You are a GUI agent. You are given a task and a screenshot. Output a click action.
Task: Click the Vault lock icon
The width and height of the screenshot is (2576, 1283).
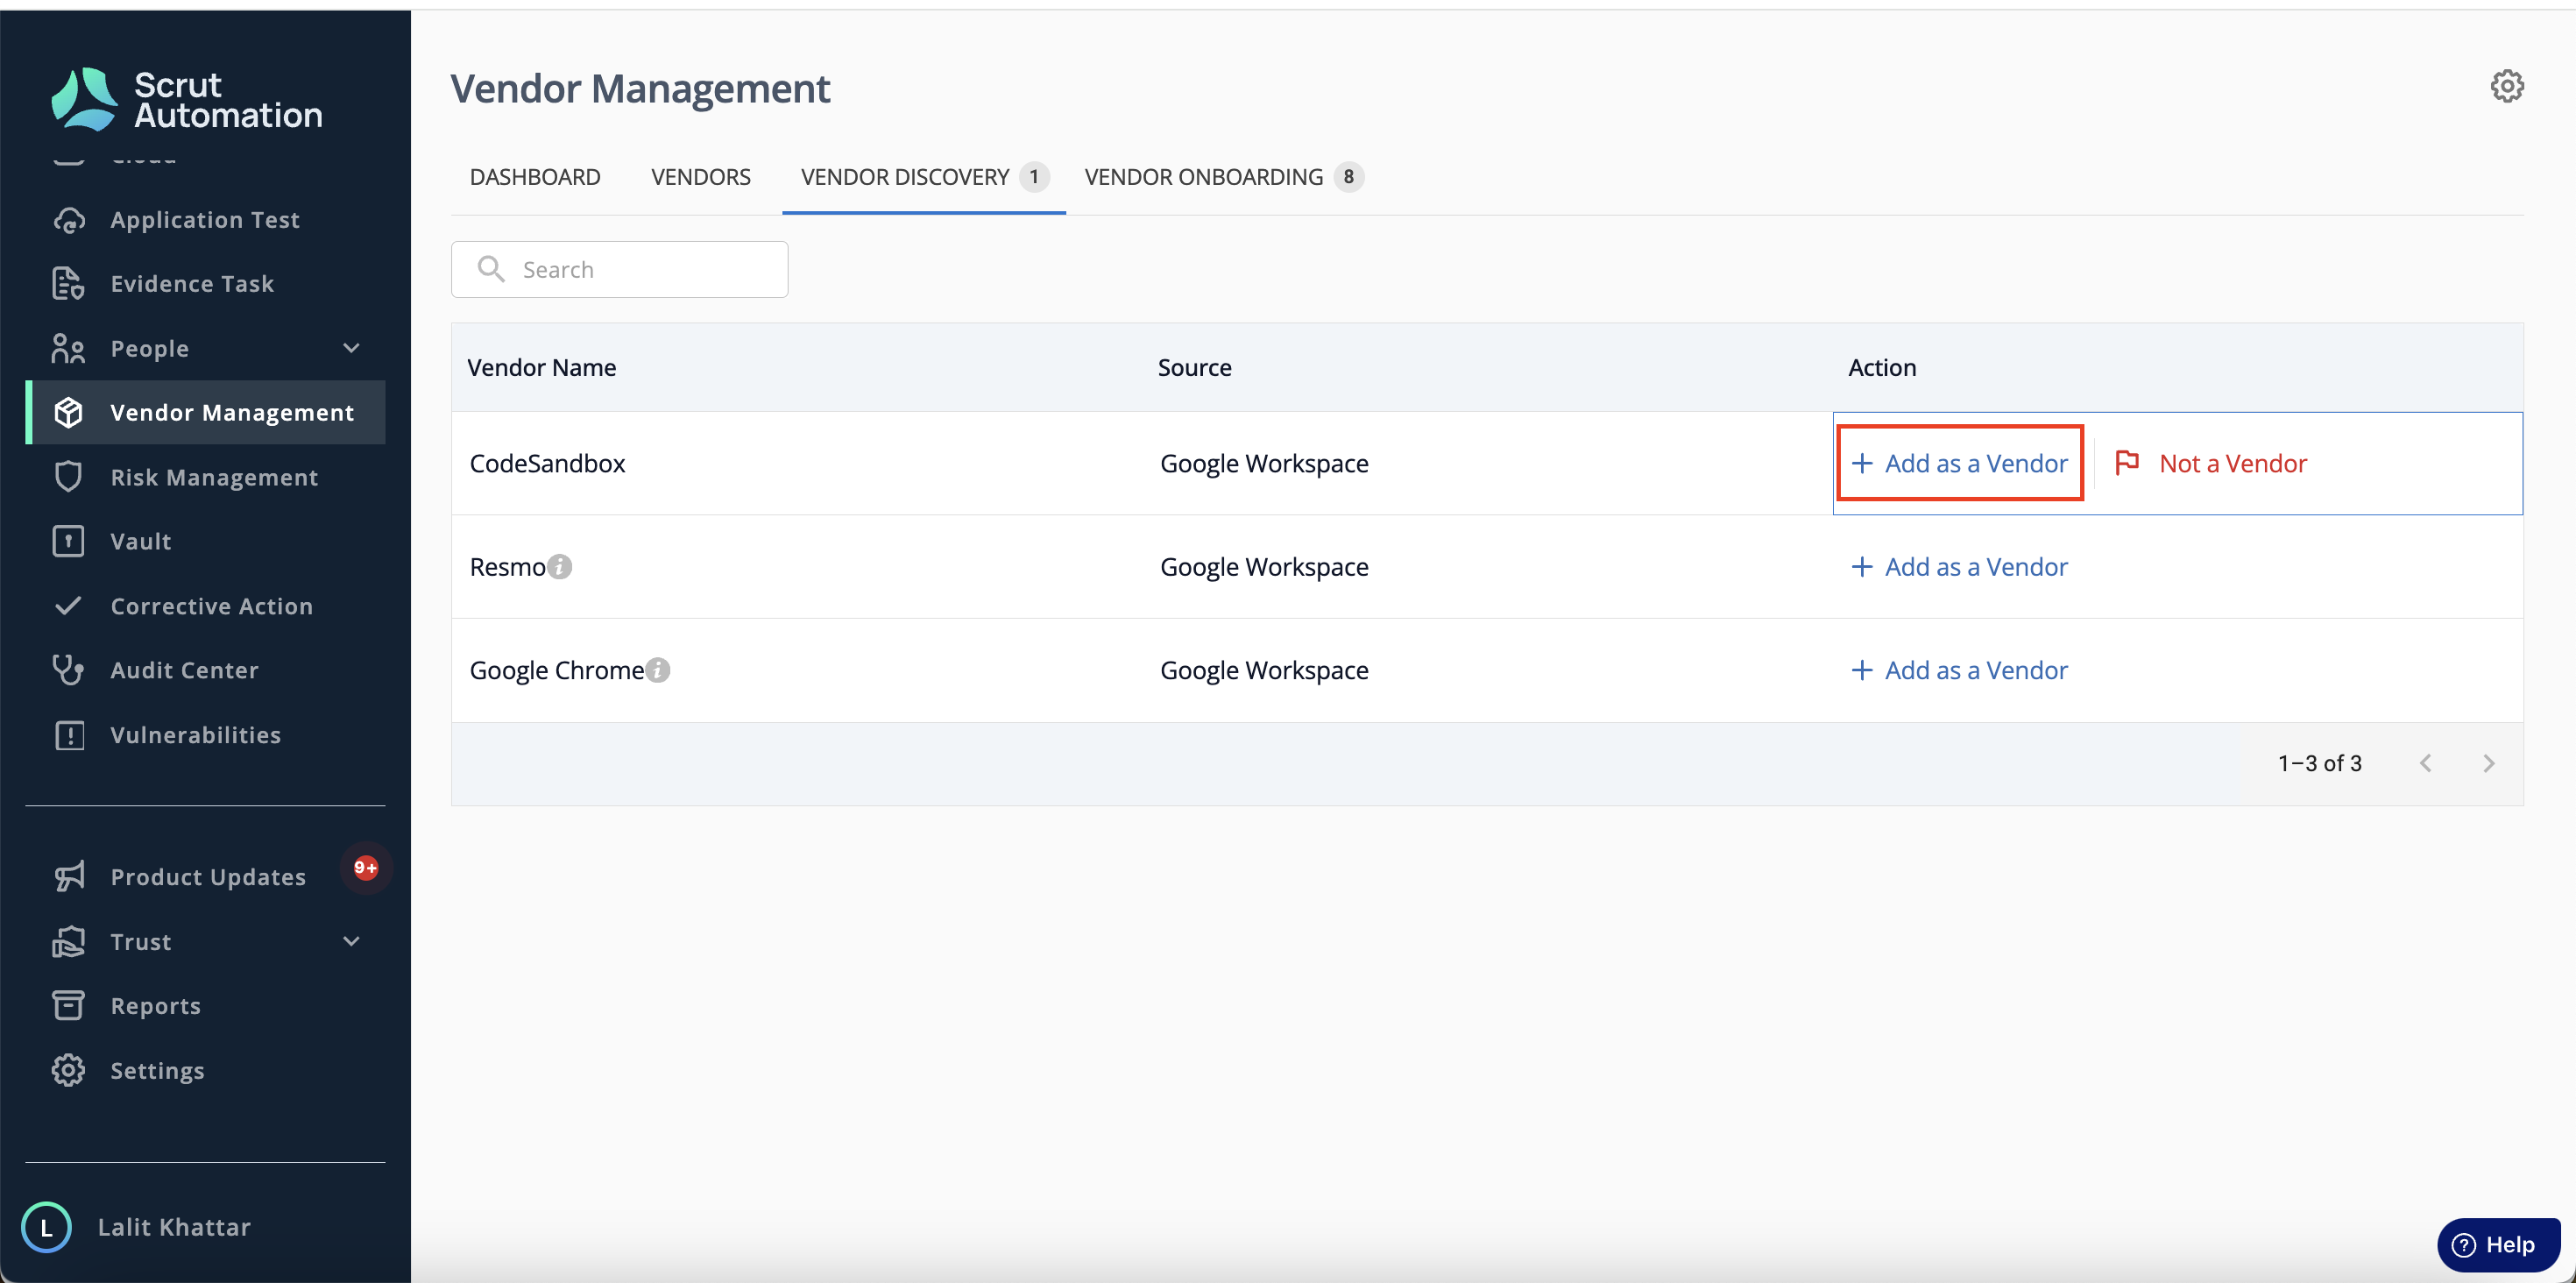[x=68, y=541]
